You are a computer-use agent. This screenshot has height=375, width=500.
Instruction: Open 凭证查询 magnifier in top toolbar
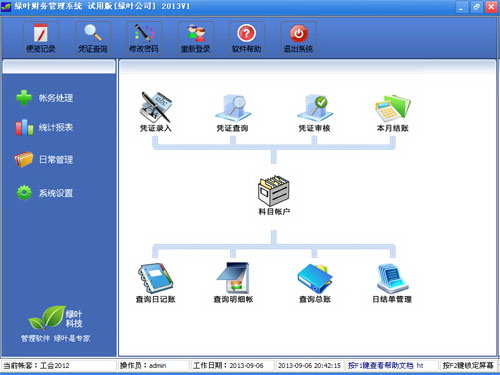pyautogui.click(x=93, y=38)
